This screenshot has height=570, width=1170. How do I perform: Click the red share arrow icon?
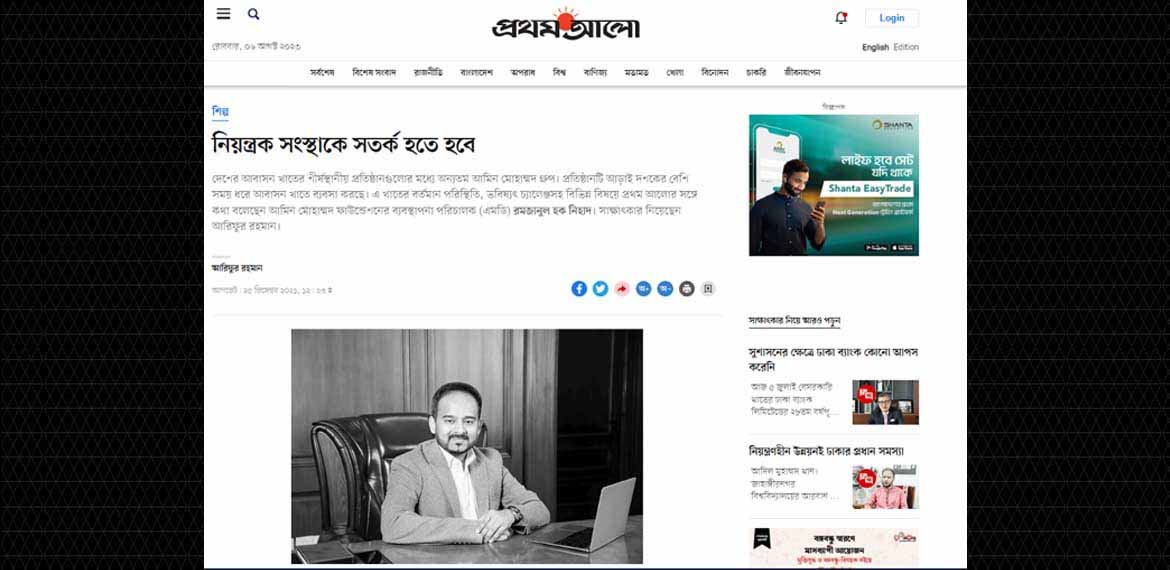[622, 289]
